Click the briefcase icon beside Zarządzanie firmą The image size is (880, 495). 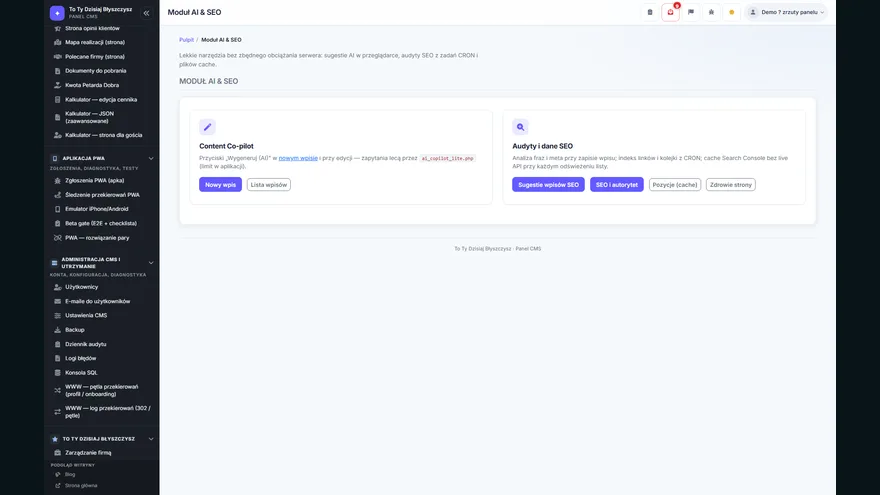click(x=57, y=453)
